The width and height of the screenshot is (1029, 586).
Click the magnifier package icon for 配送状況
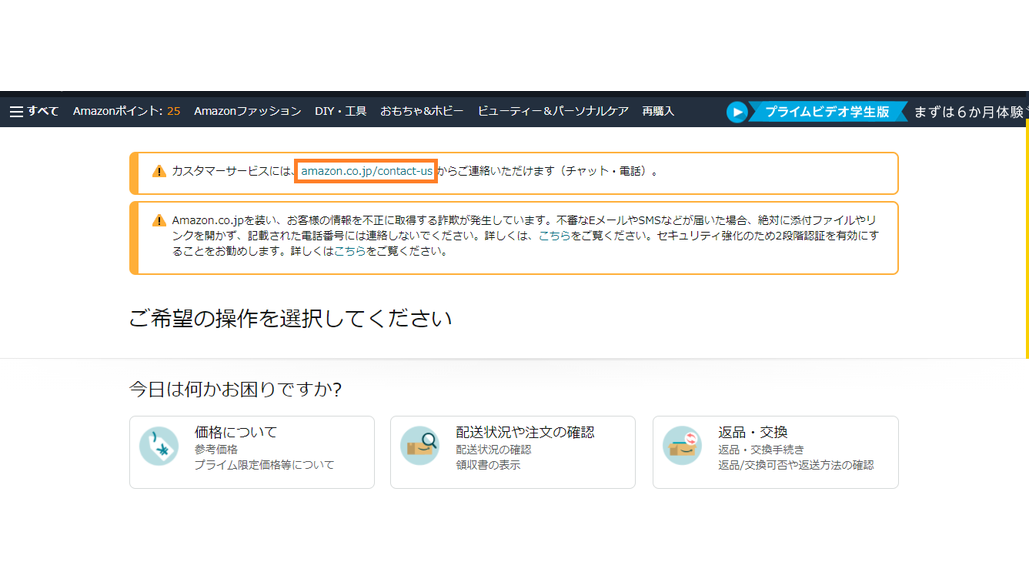[x=420, y=446]
